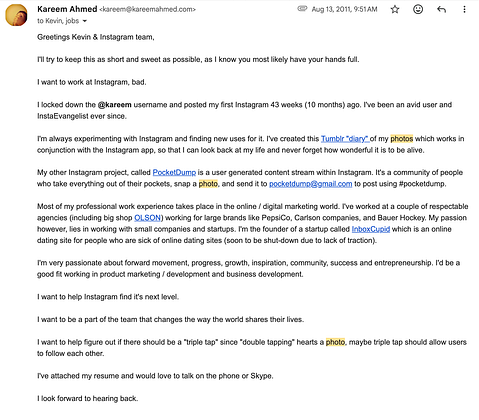
Task: Open the InboxCupid link
Action: 371,229
